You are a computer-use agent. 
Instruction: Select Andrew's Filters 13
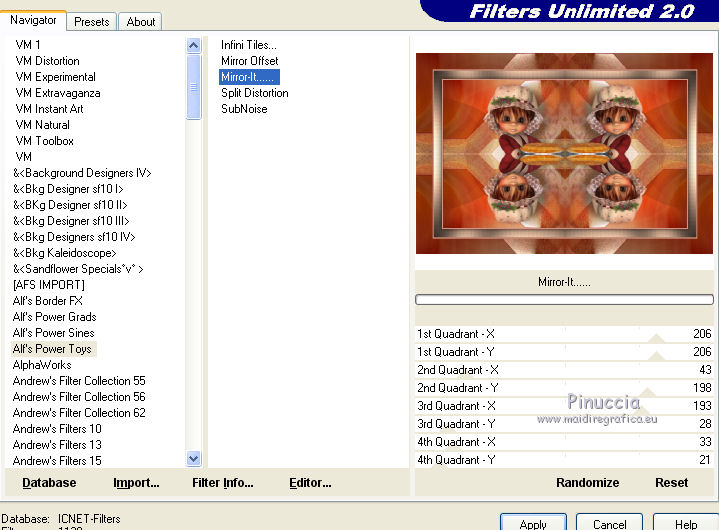point(57,445)
